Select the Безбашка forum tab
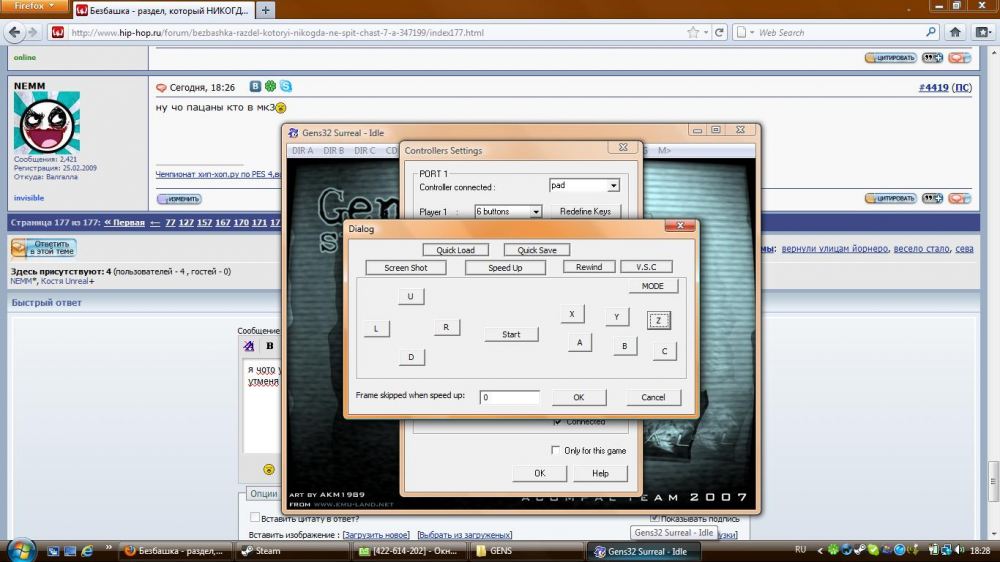The image size is (1000, 562). pos(163,10)
